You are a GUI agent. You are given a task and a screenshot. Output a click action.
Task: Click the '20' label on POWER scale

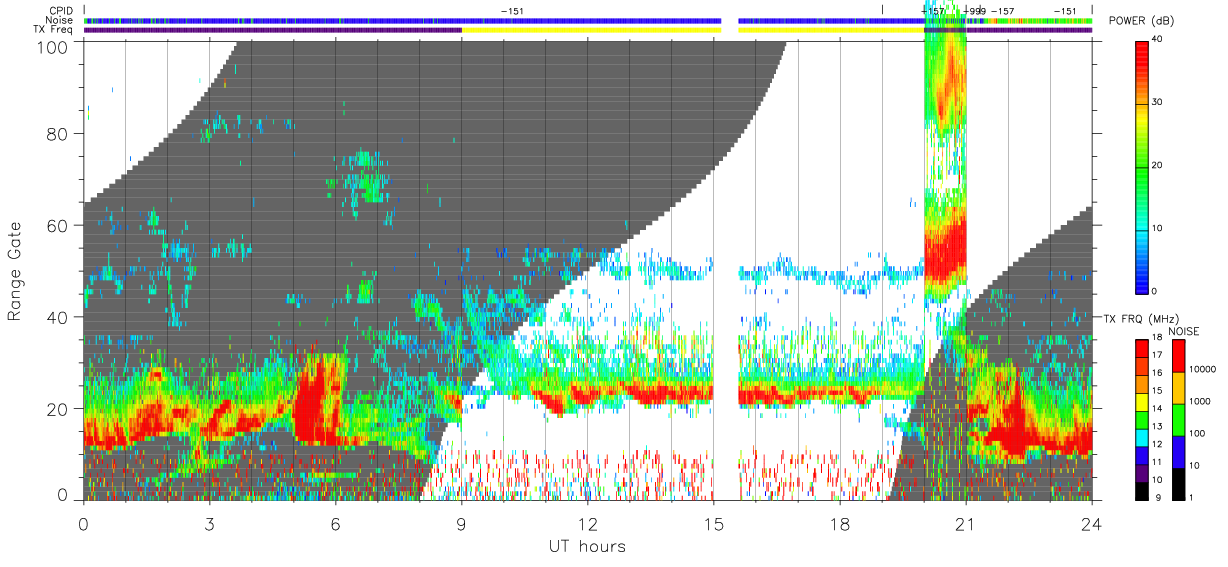point(1158,166)
